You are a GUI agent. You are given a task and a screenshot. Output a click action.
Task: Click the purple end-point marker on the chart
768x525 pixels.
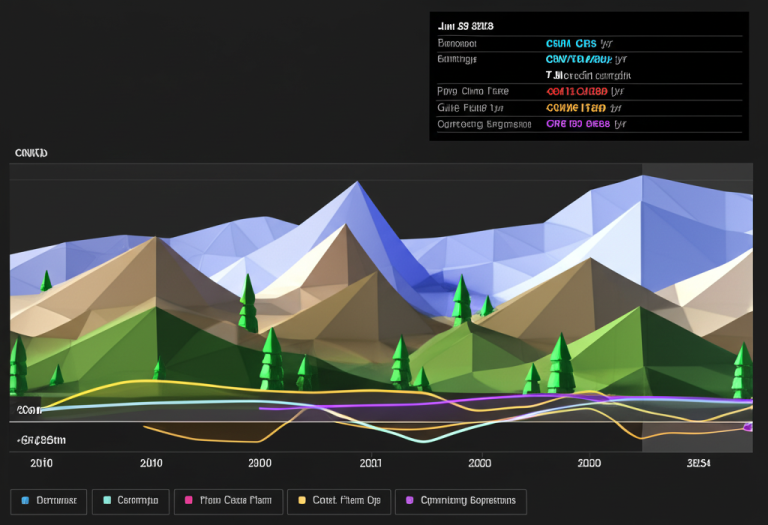(x=748, y=427)
